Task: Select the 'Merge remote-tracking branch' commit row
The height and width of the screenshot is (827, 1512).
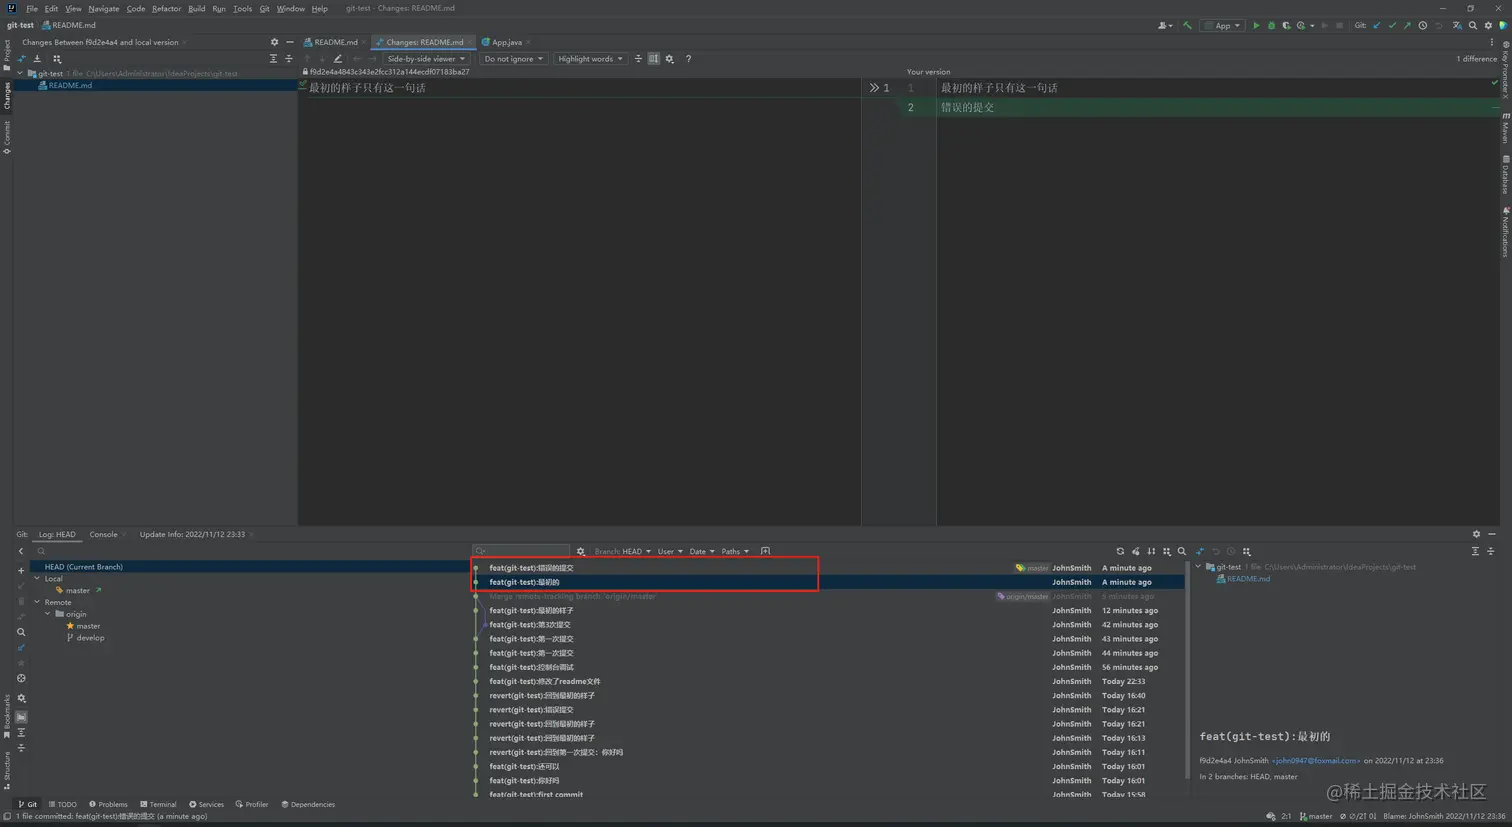Action: point(829,596)
